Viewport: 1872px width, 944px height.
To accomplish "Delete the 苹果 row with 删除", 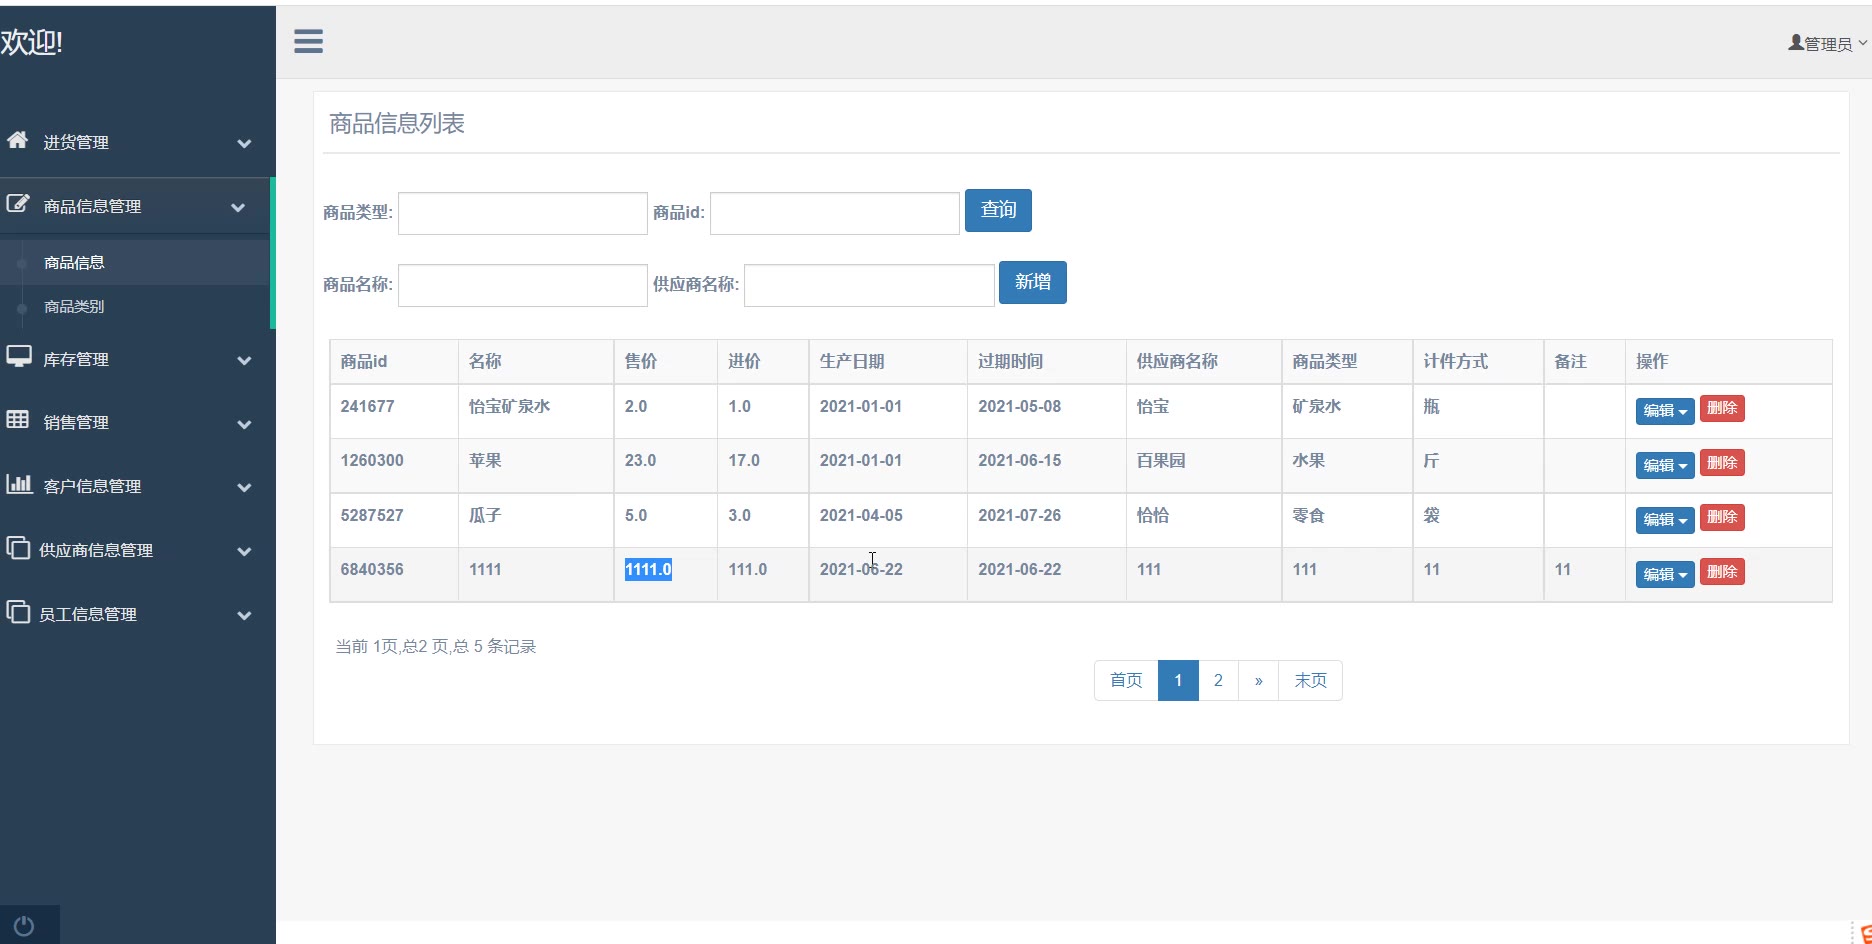I will coord(1722,463).
